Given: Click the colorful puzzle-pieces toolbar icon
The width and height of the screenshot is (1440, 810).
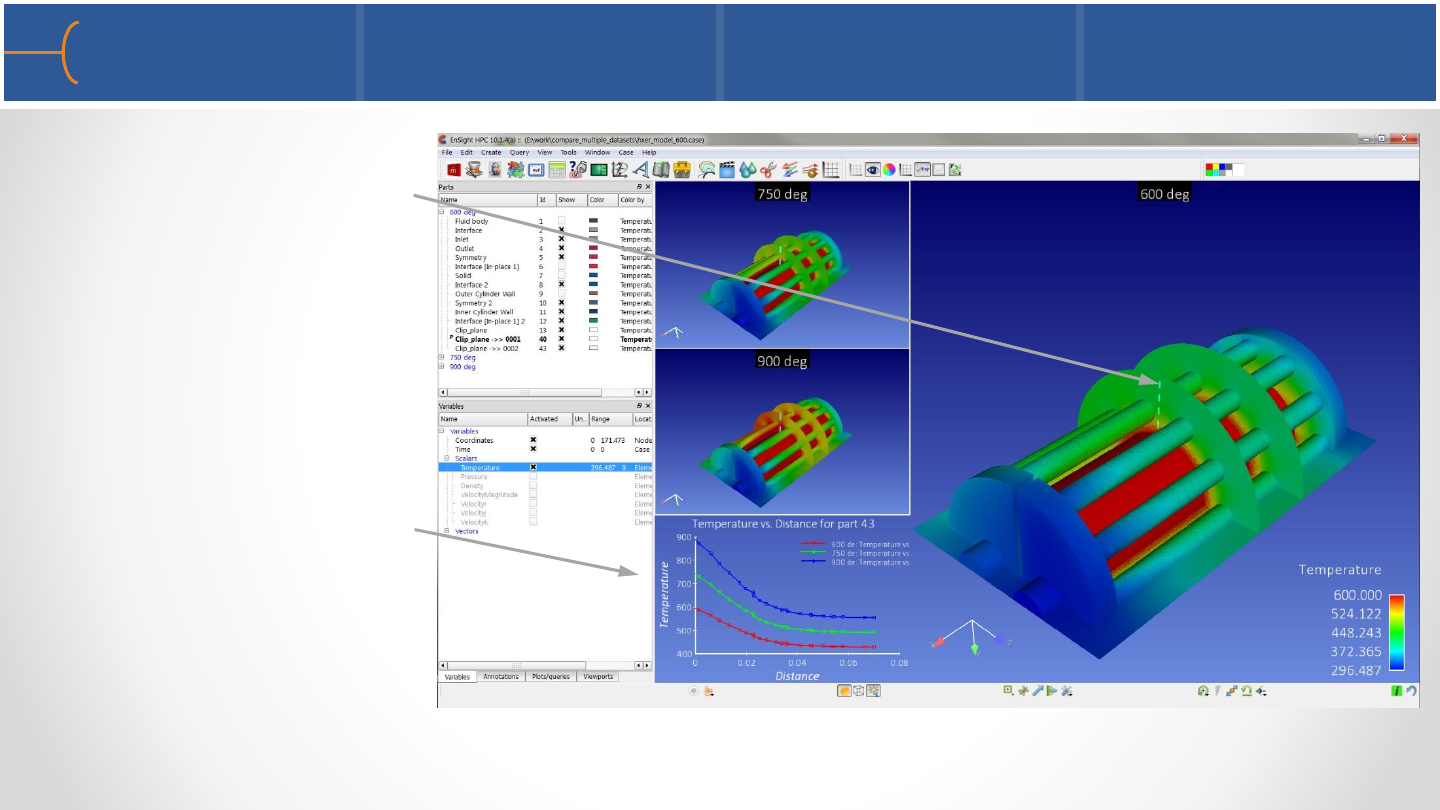Looking at the screenshot, I should coord(516,170).
